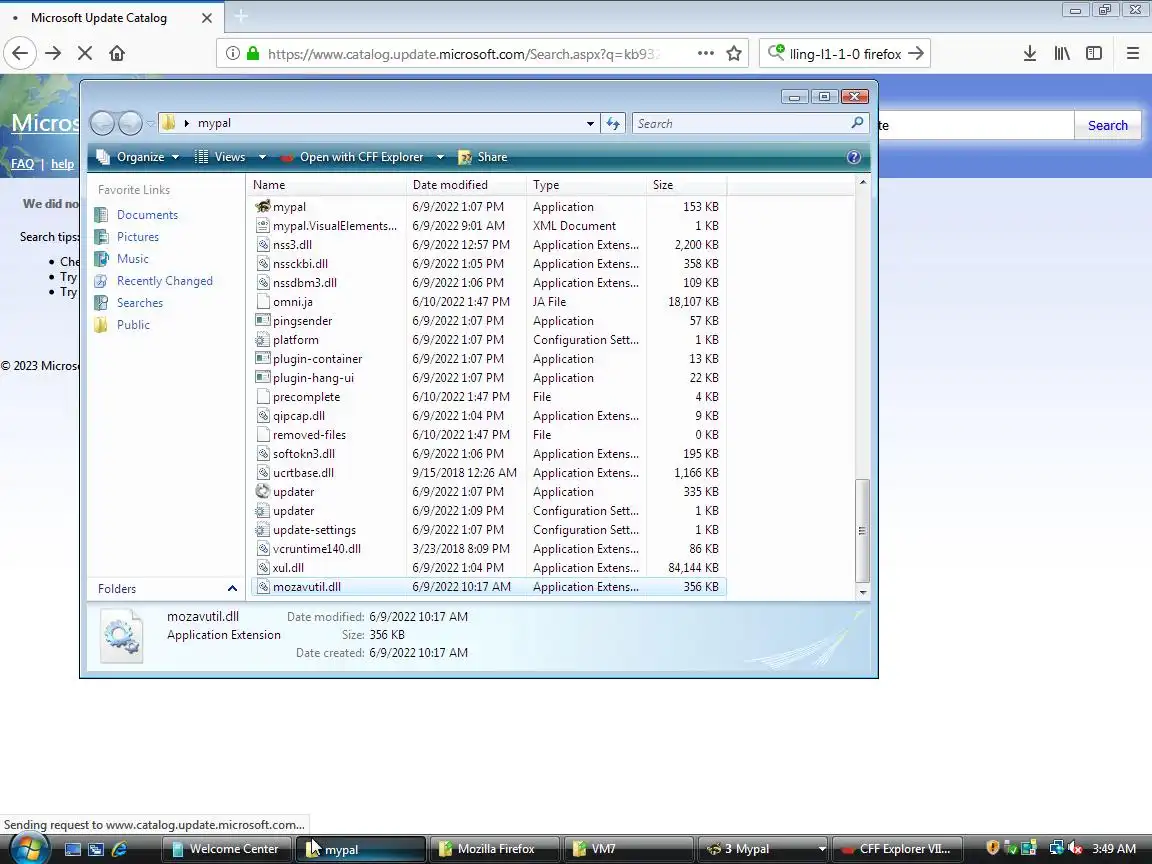The height and width of the screenshot is (864, 1152).
Task: Go back with Firefox back arrow
Action: [20, 53]
